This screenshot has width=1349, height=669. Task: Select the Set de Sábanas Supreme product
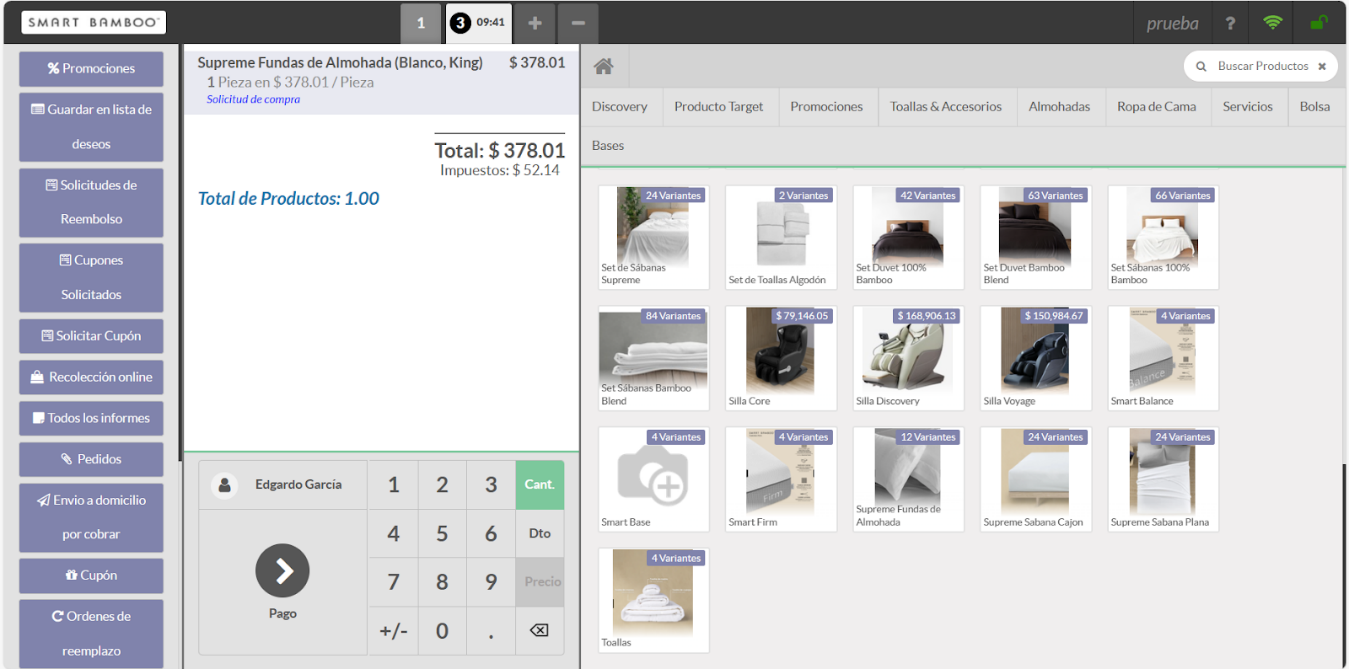(x=654, y=237)
